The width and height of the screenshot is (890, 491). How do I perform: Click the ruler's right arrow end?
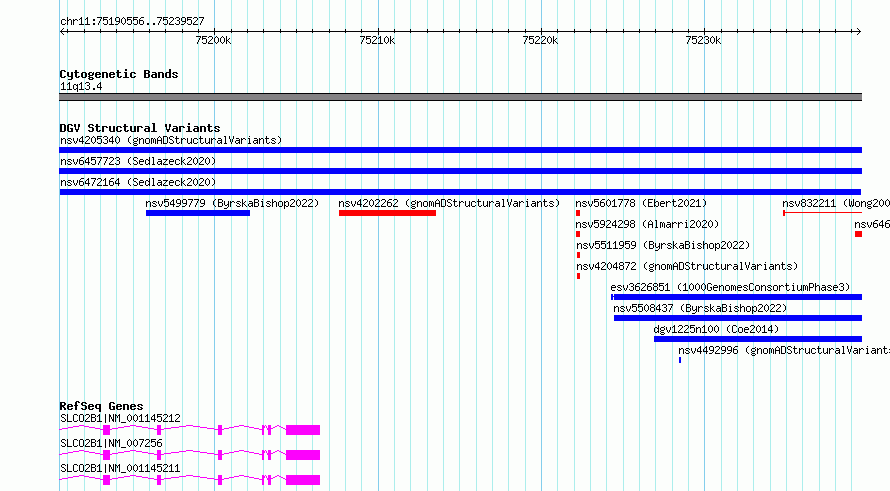point(859,32)
